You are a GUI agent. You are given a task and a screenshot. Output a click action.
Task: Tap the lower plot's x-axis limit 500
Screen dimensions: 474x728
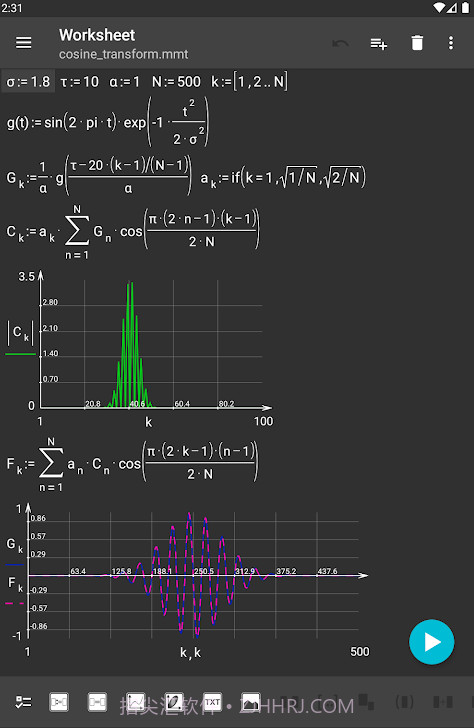[360, 651]
